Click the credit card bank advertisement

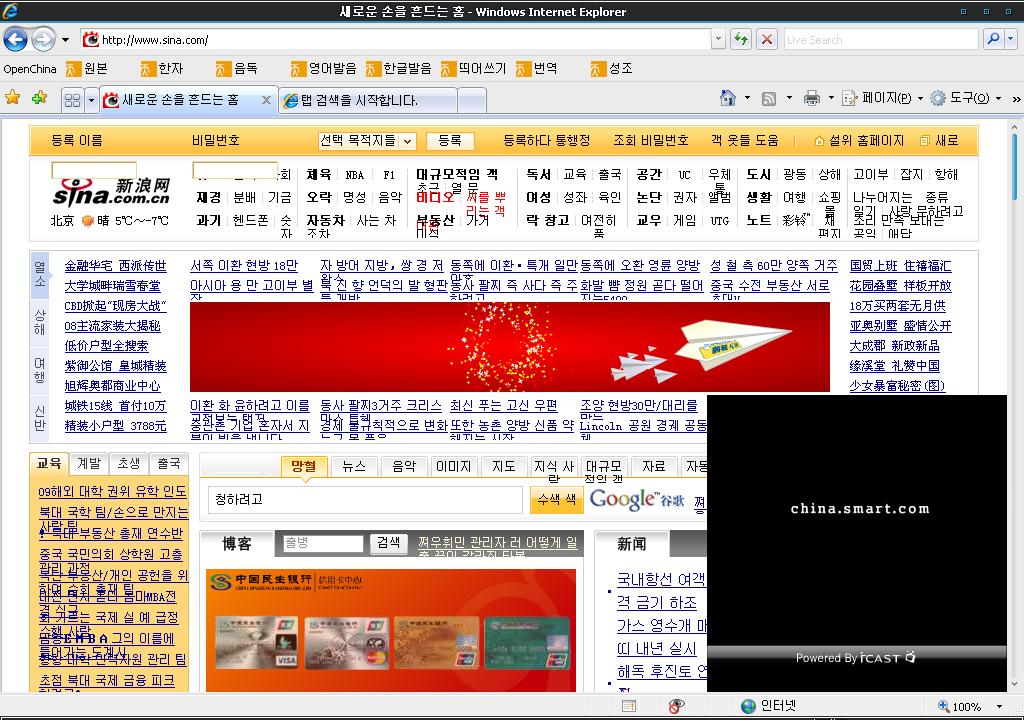coord(391,630)
